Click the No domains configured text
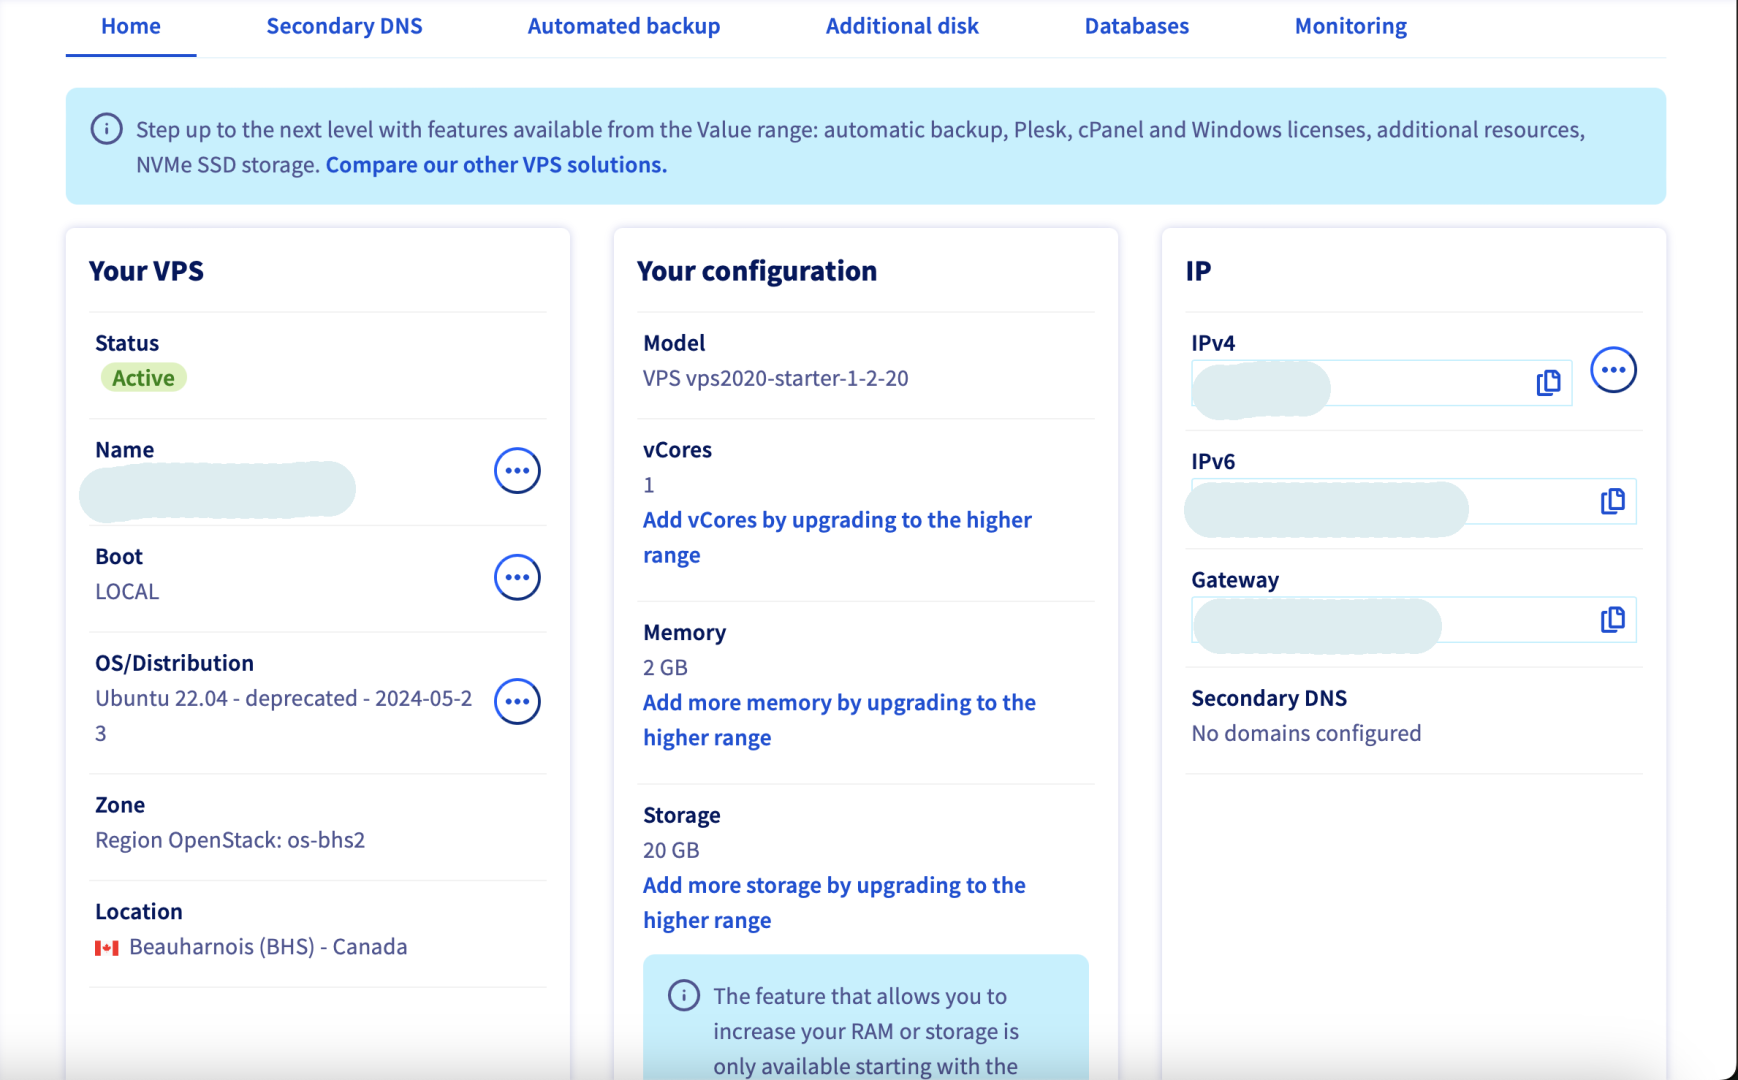This screenshot has height=1080, width=1738. coord(1306,734)
